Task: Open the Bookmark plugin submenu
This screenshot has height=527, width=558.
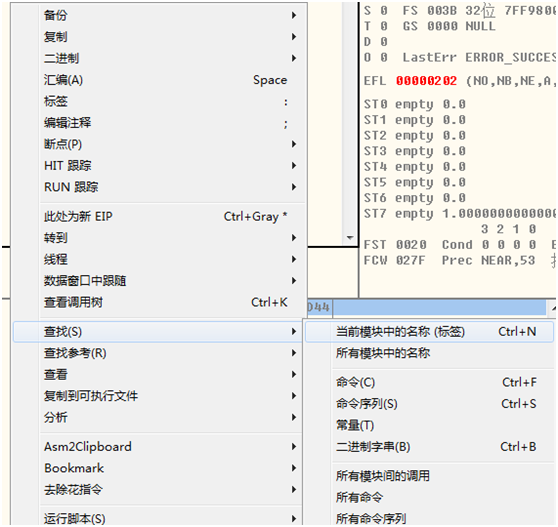Action: tap(158, 468)
